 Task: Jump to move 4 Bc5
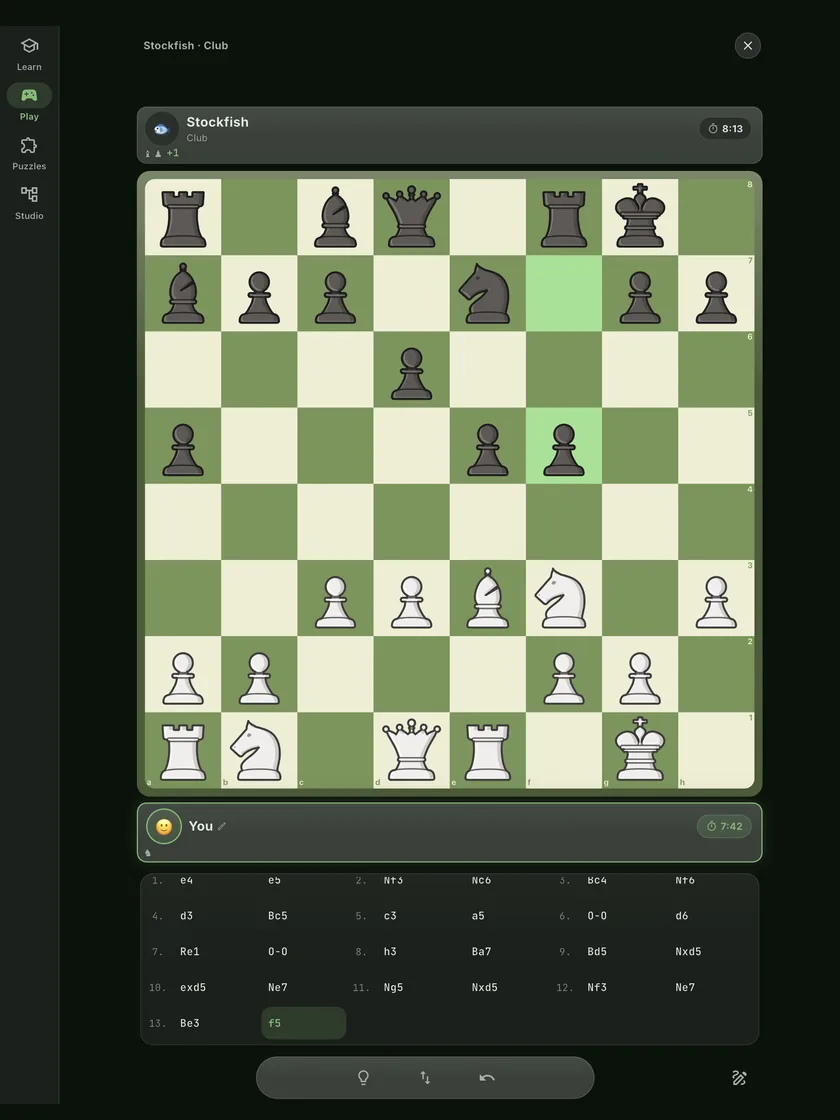coord(278,916)
